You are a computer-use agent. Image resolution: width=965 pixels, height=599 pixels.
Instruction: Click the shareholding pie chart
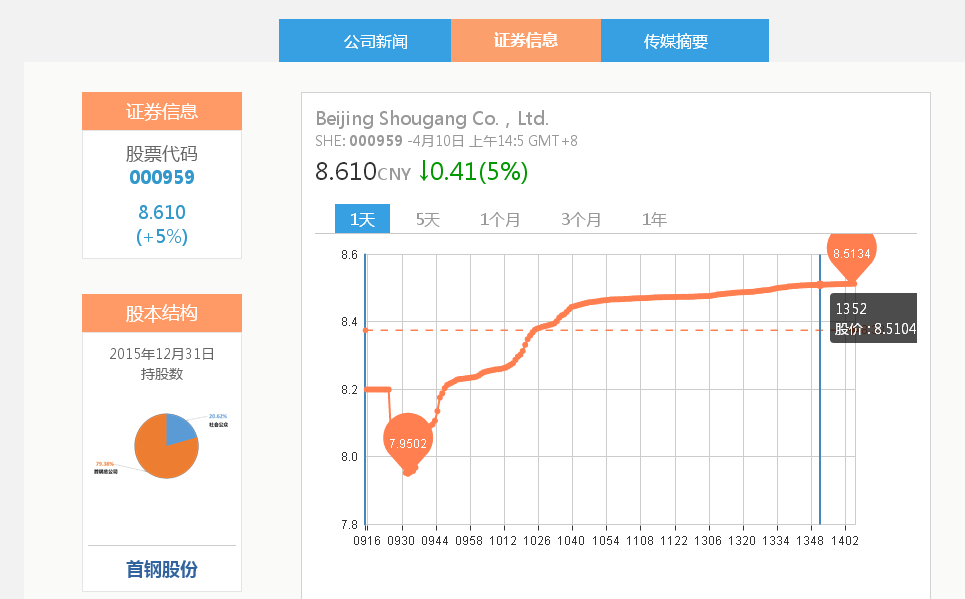coord(167,444)
